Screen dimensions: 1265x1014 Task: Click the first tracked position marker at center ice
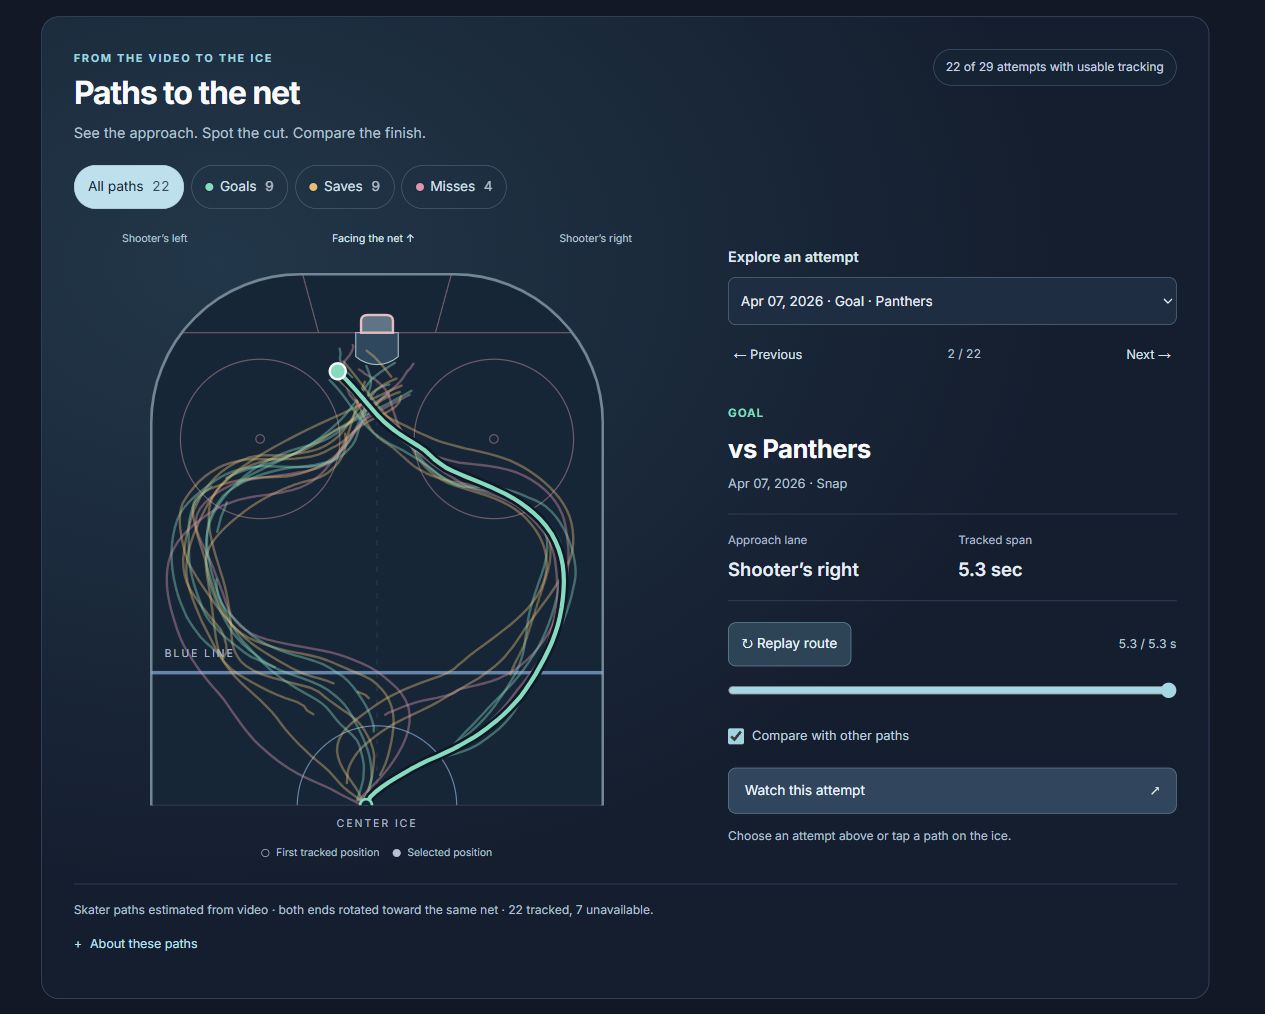point(366,802)
